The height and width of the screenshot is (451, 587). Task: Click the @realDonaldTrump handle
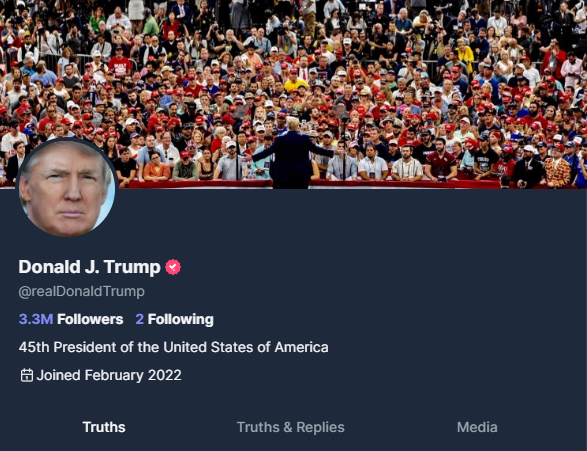point(81,292)
